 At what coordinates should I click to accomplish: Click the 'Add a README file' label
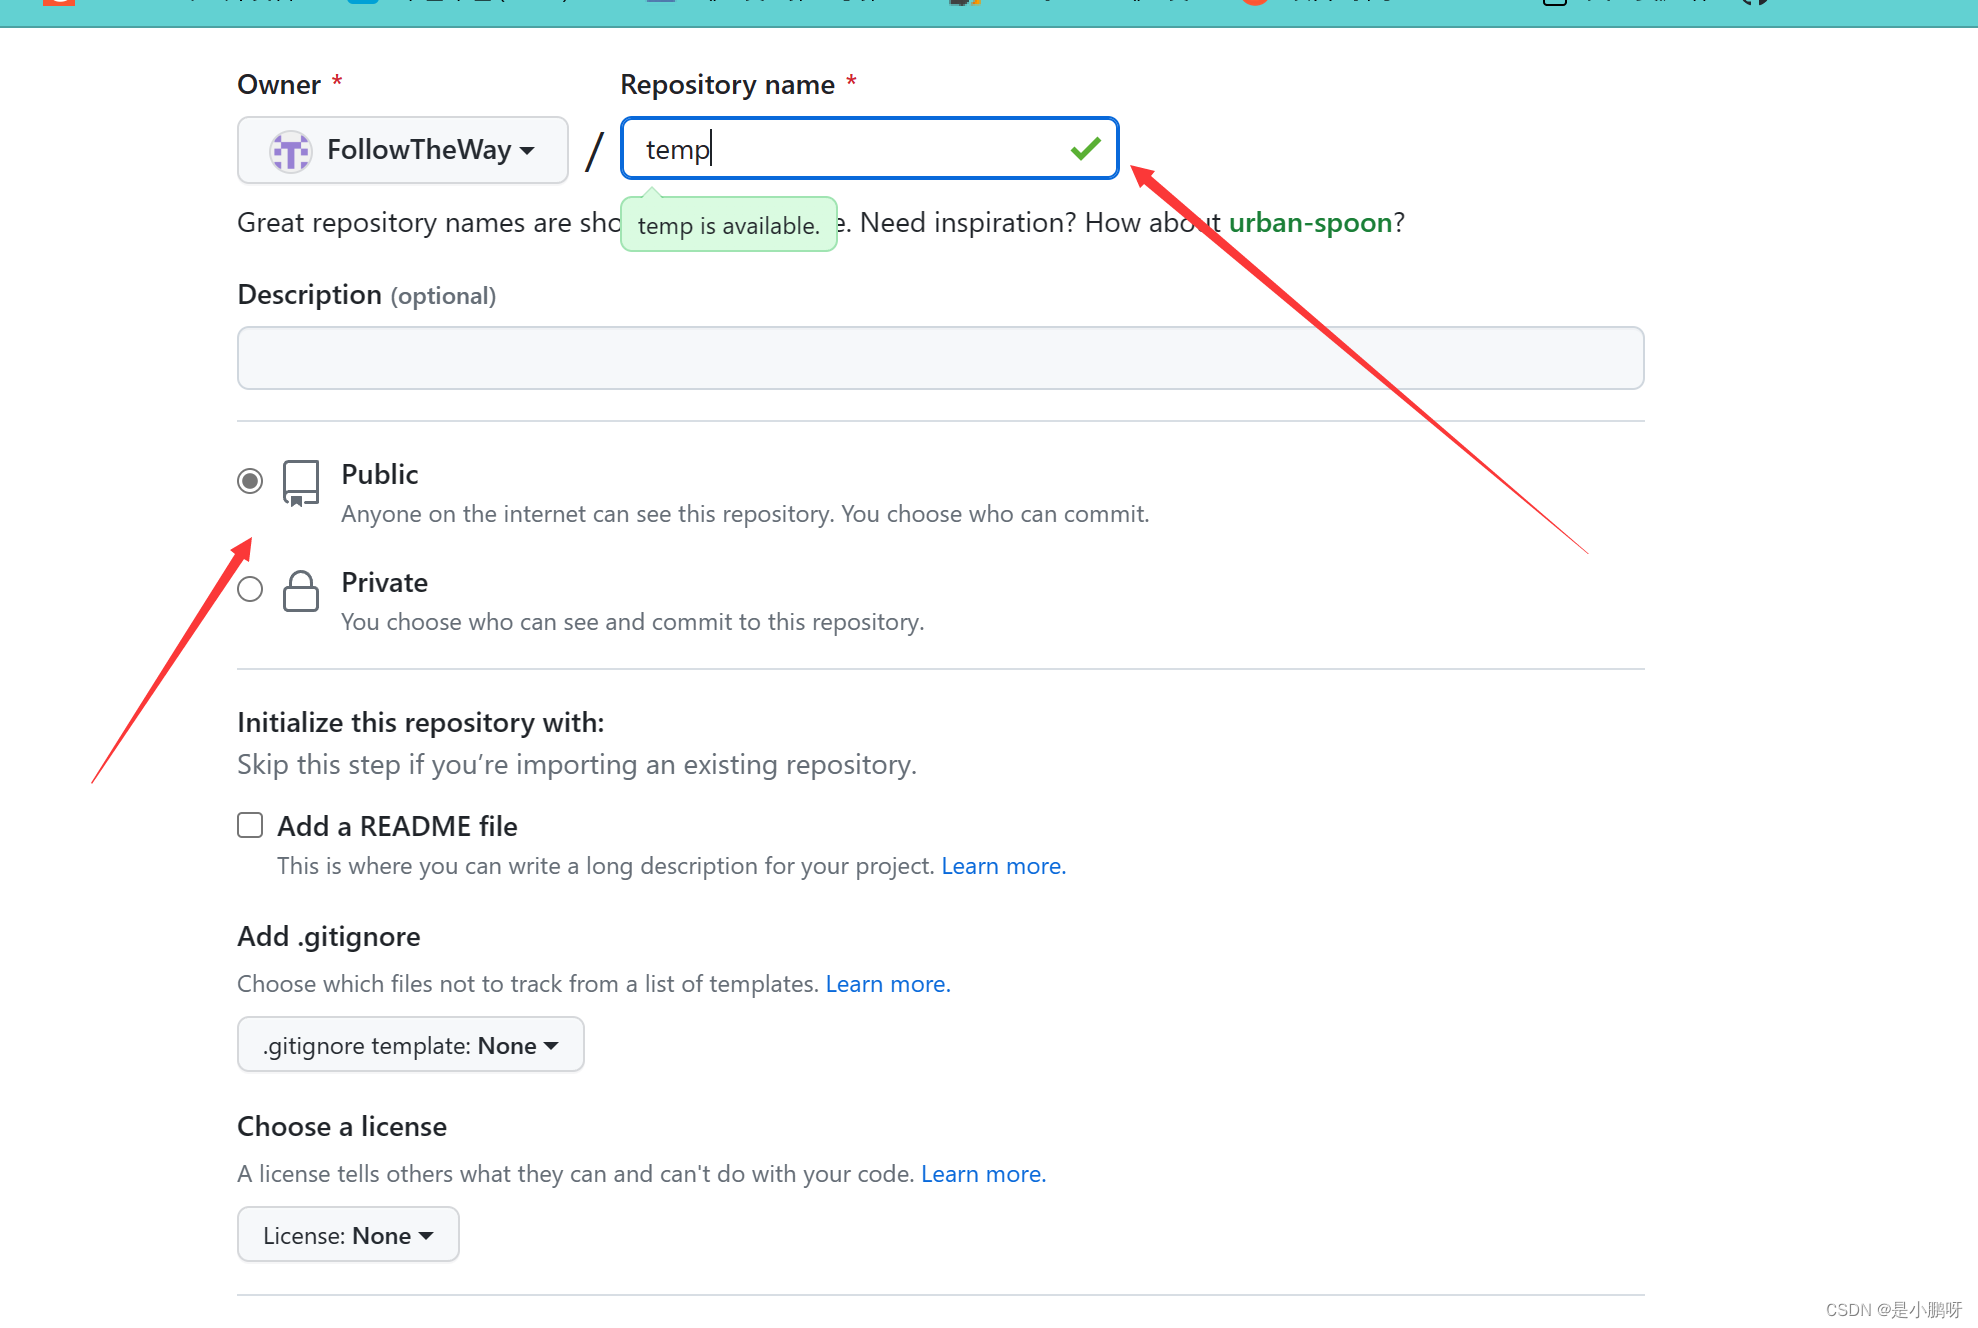click(x=397, y=826)
